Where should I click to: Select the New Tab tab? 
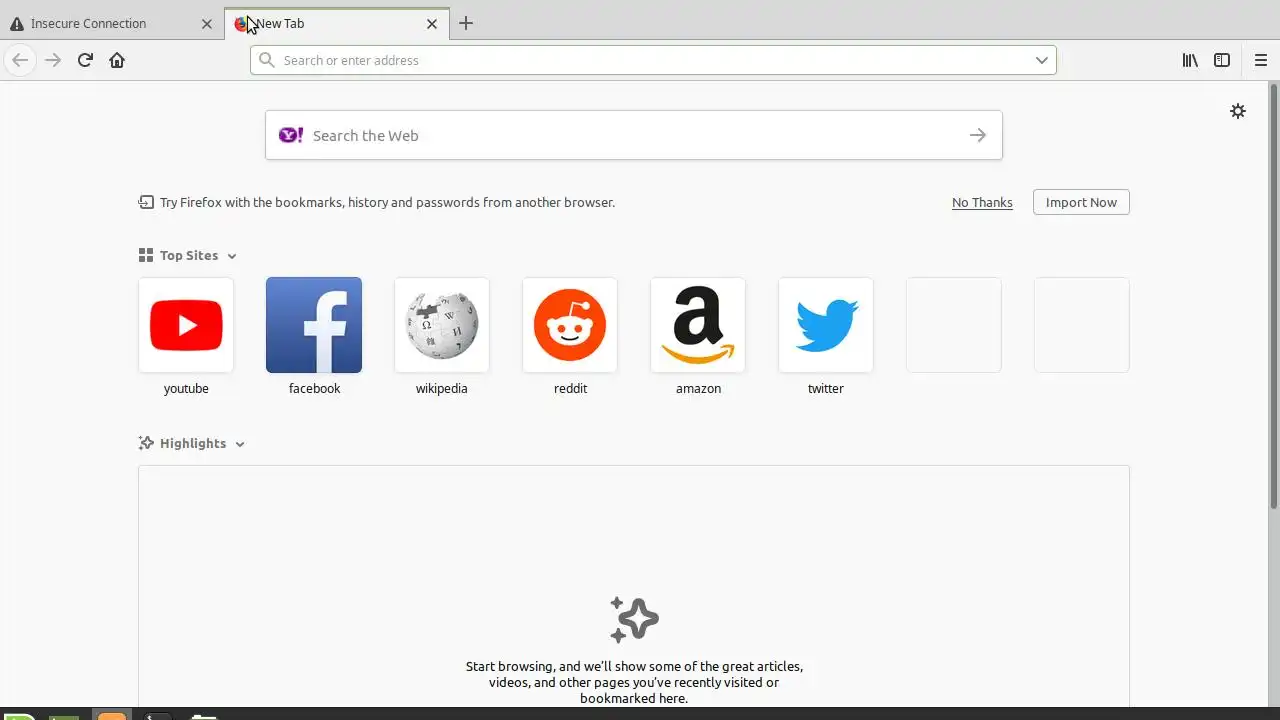click(x=338, y=23)
